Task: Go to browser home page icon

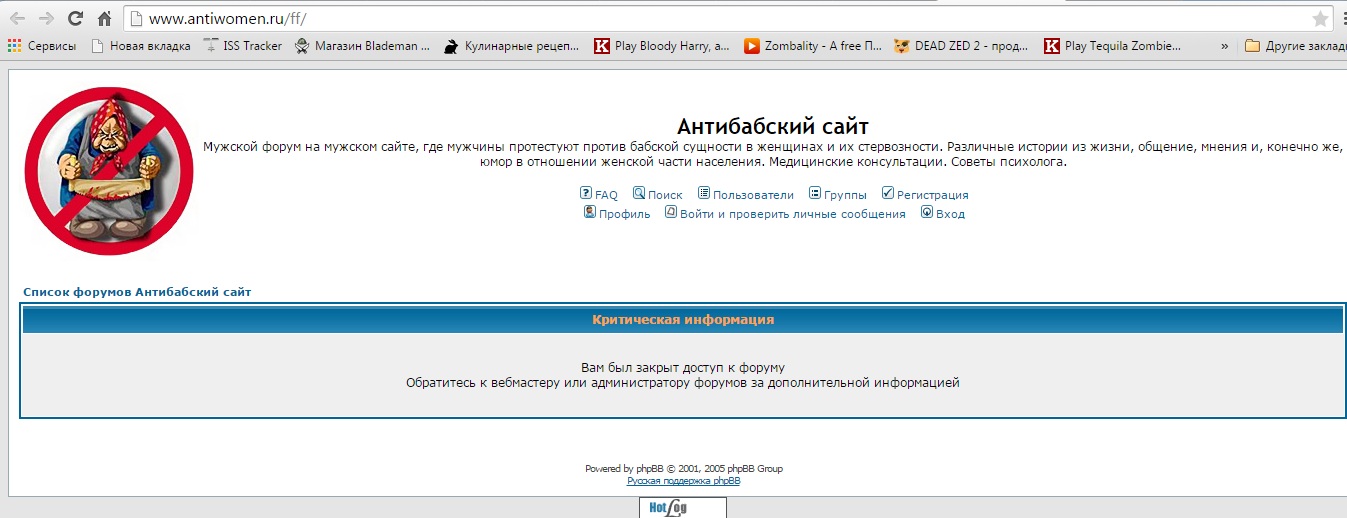Action: click(104, 18)
